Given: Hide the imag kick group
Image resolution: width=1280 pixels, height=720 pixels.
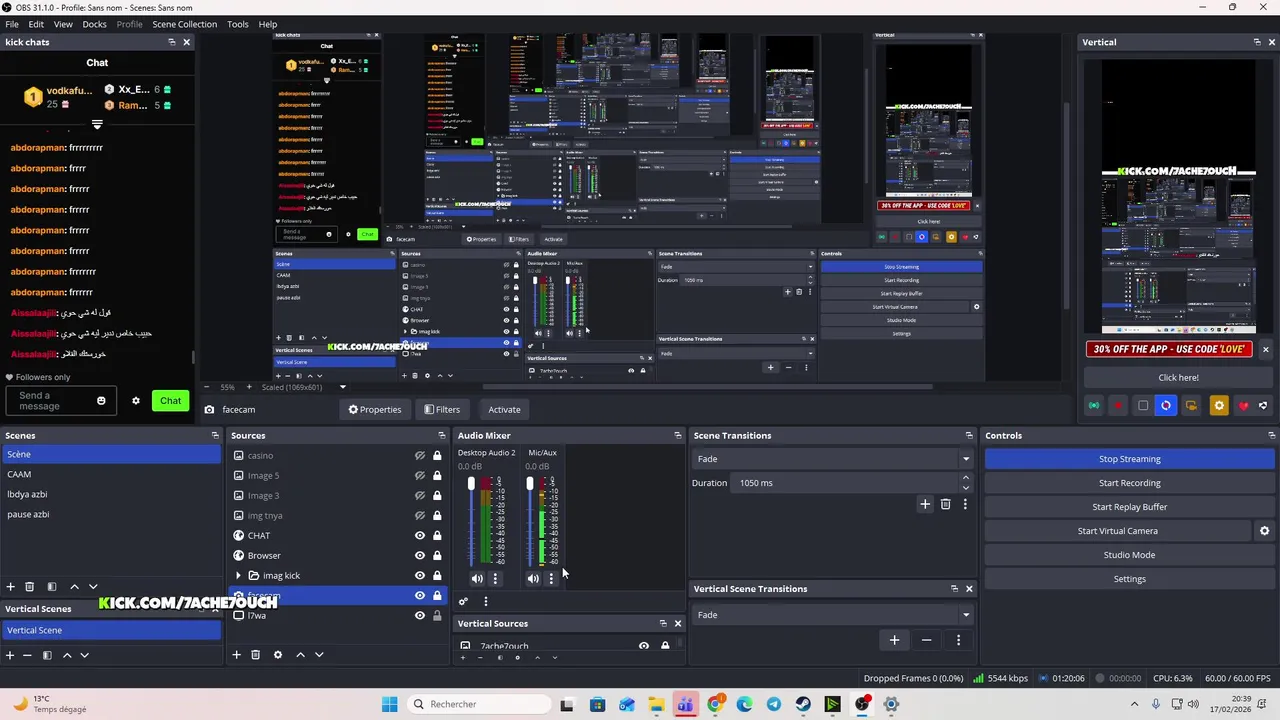Looking at the screenshot, I should (420, 575).
